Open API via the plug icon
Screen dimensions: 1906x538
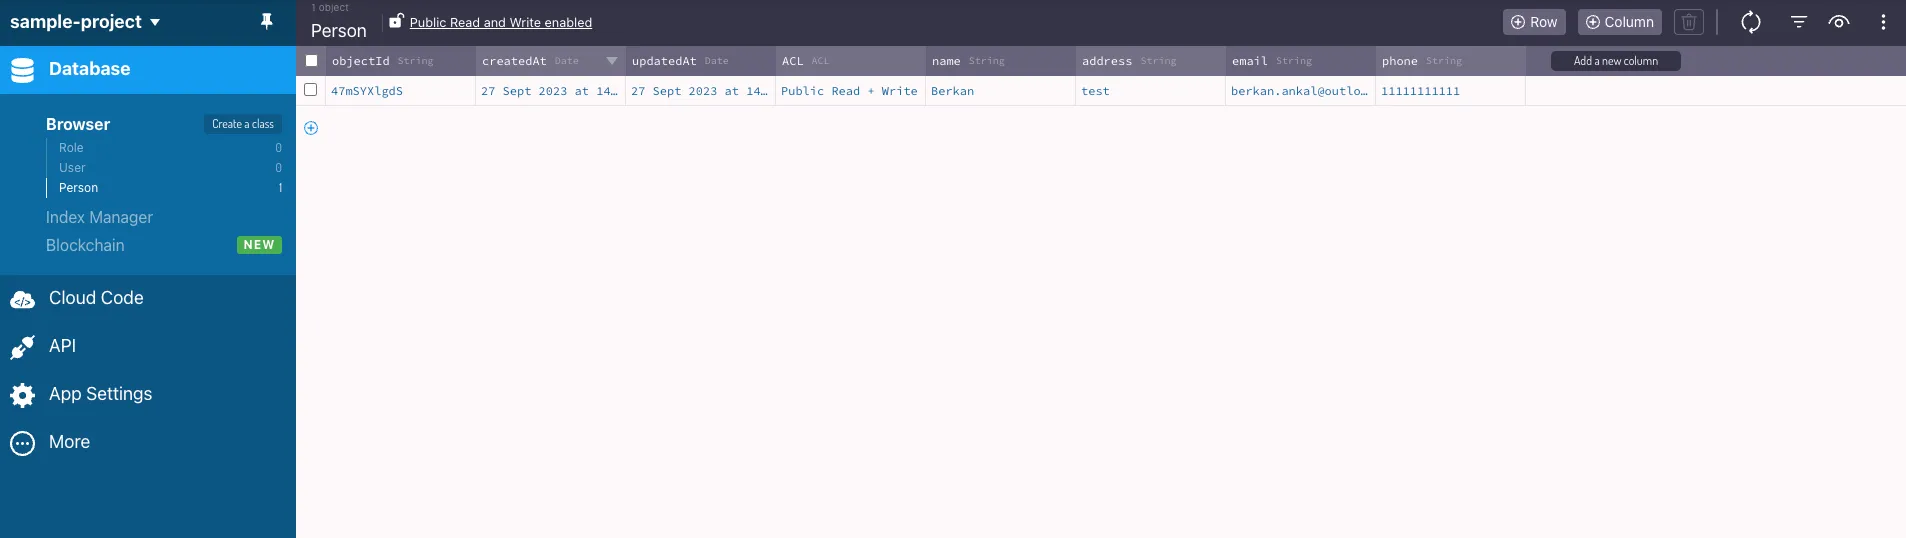click(22, 347)
